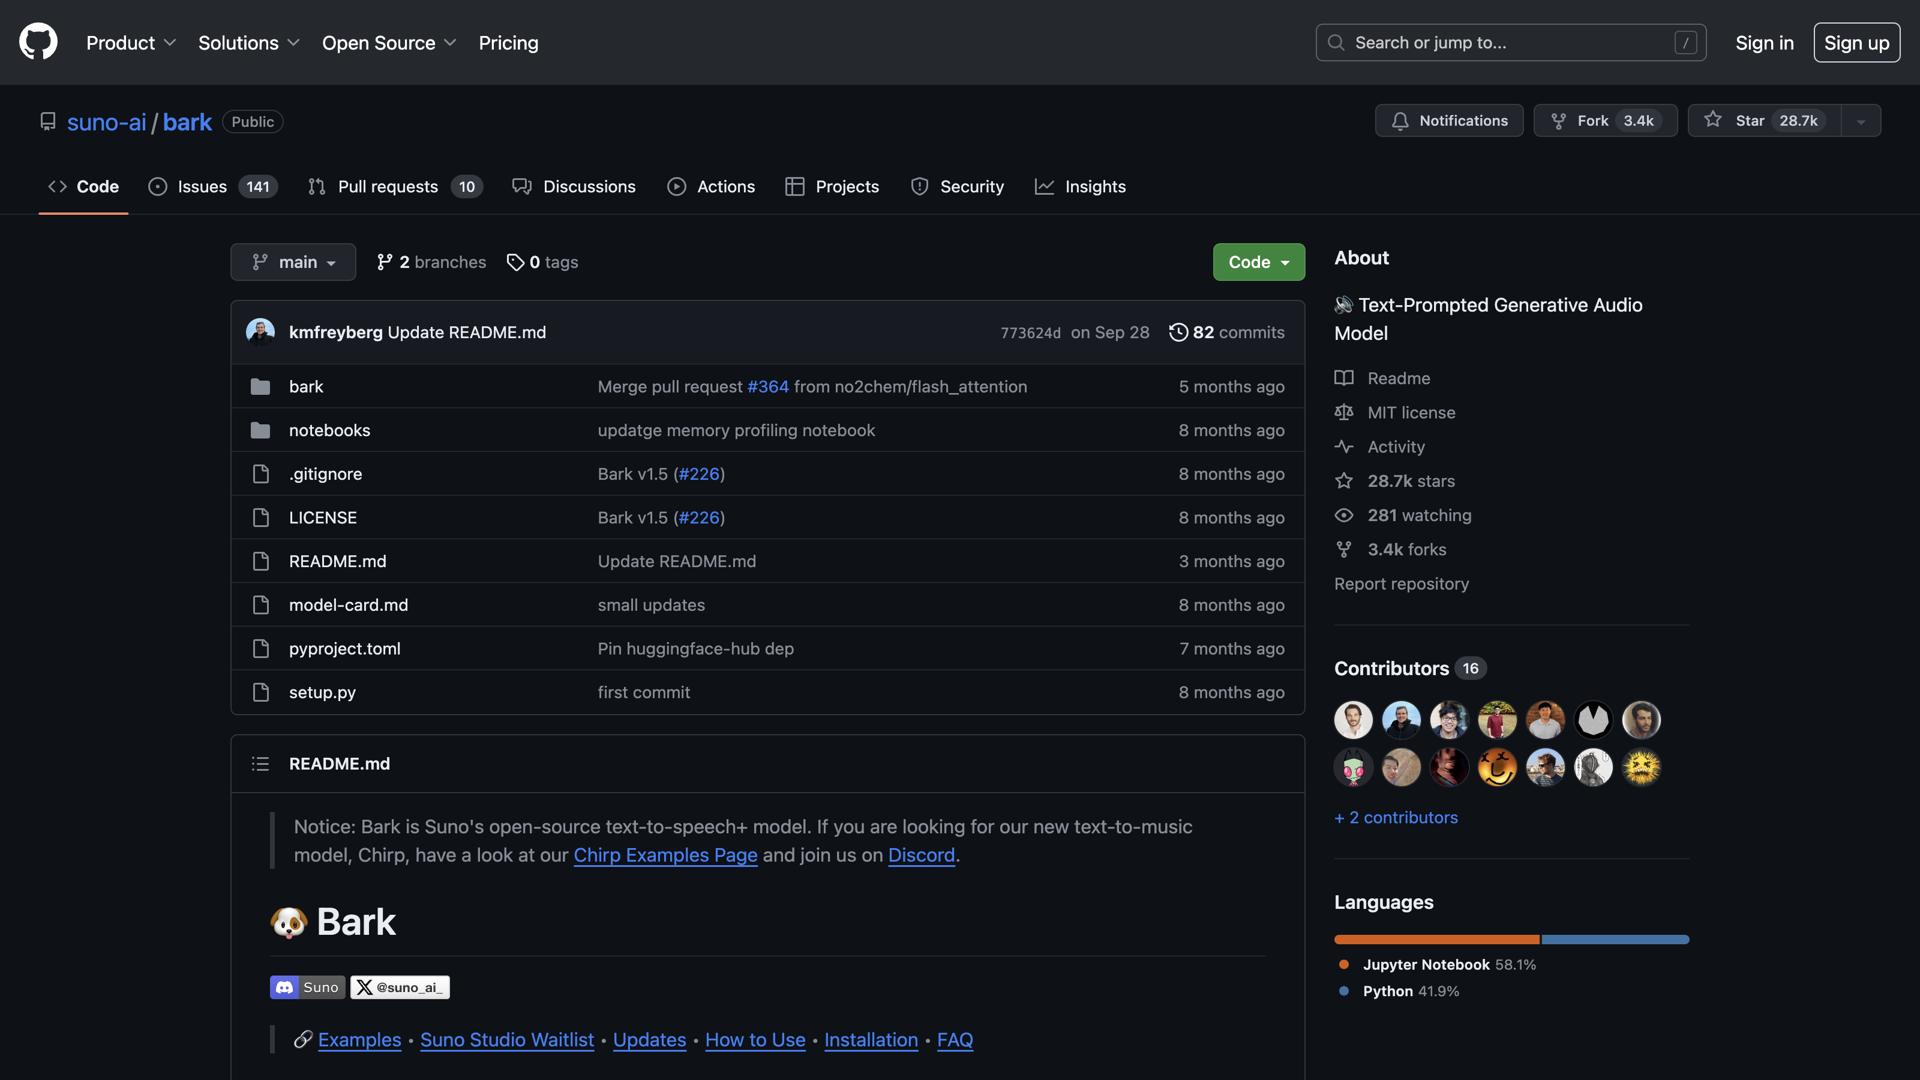Click the GitHub logo icon
The width and height of the screenshot is (1920, 1080).
38,42
